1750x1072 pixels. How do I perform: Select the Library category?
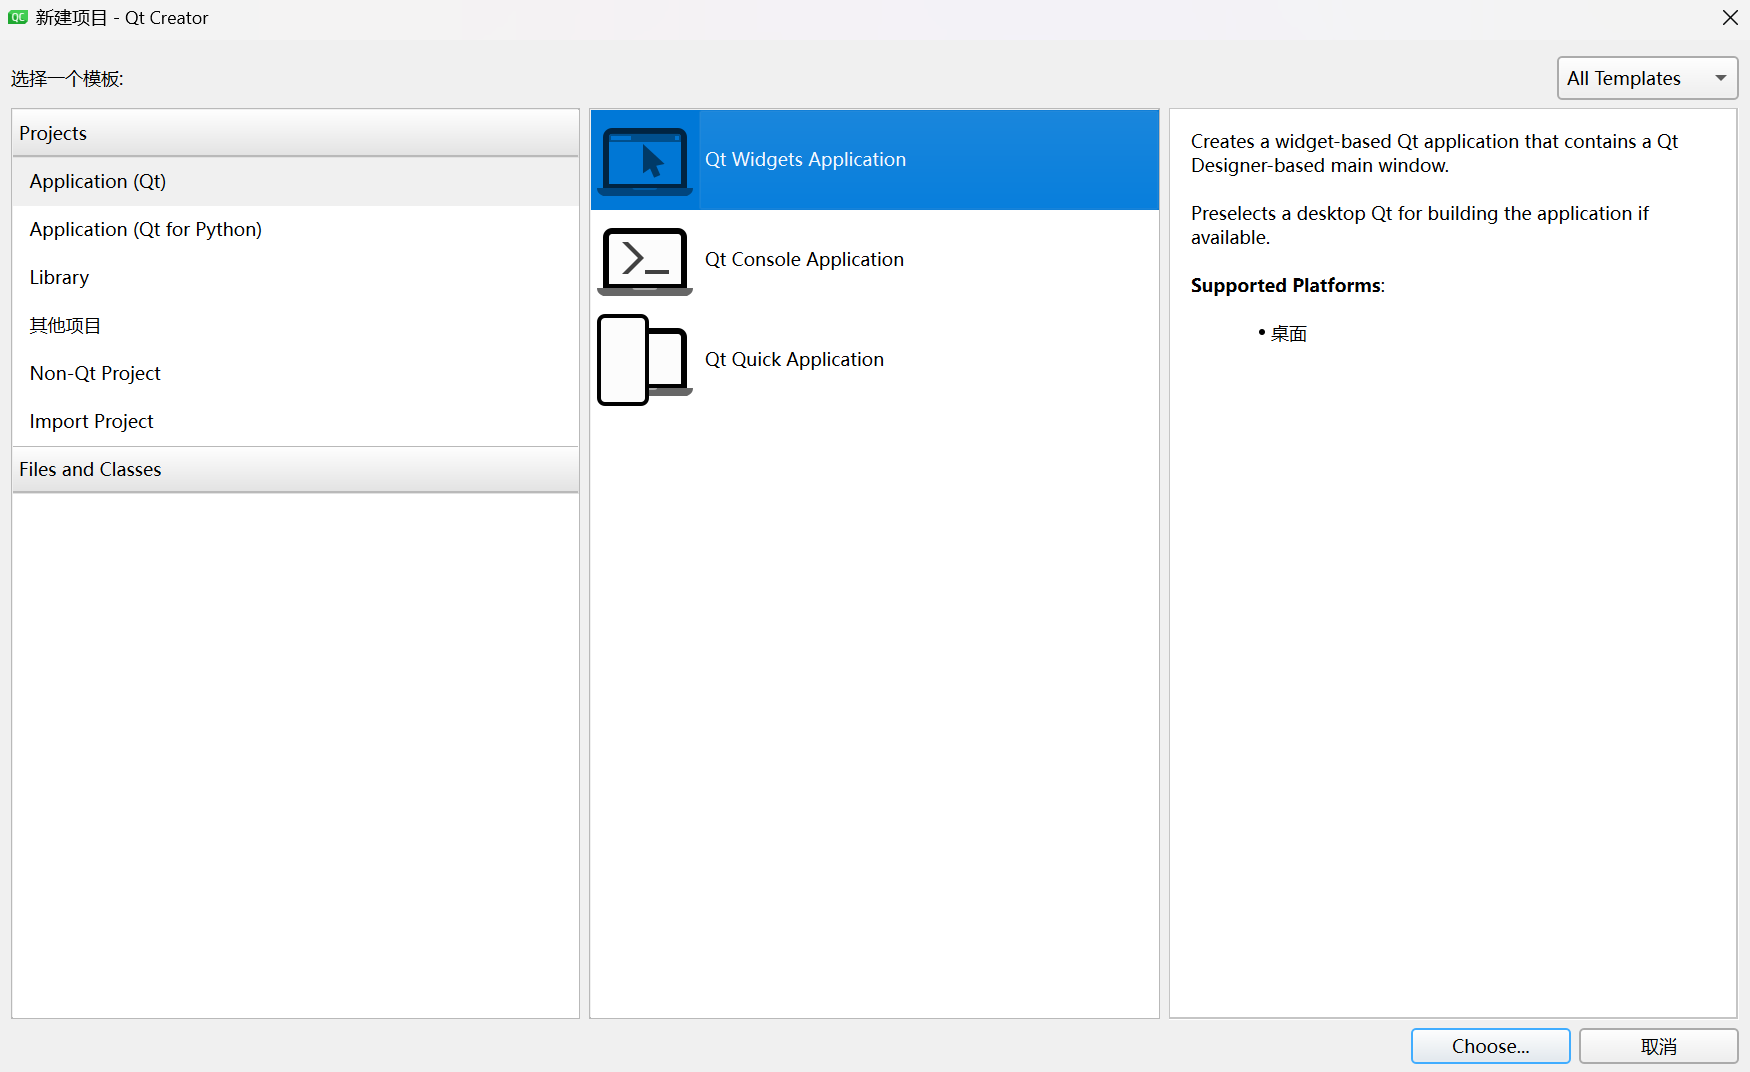pos(296,277)
